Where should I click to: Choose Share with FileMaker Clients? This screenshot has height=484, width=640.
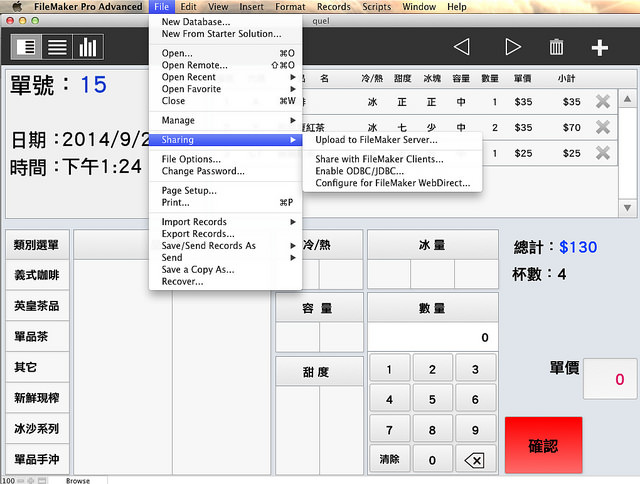click(x=392, y=159)
